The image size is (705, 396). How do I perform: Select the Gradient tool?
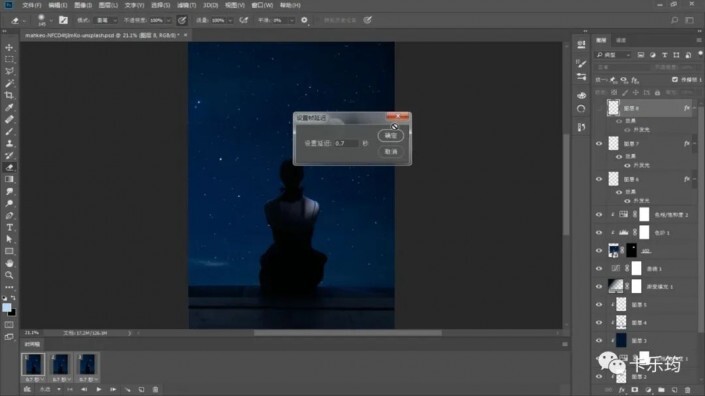pyautogui.click(x=9, y=179)
